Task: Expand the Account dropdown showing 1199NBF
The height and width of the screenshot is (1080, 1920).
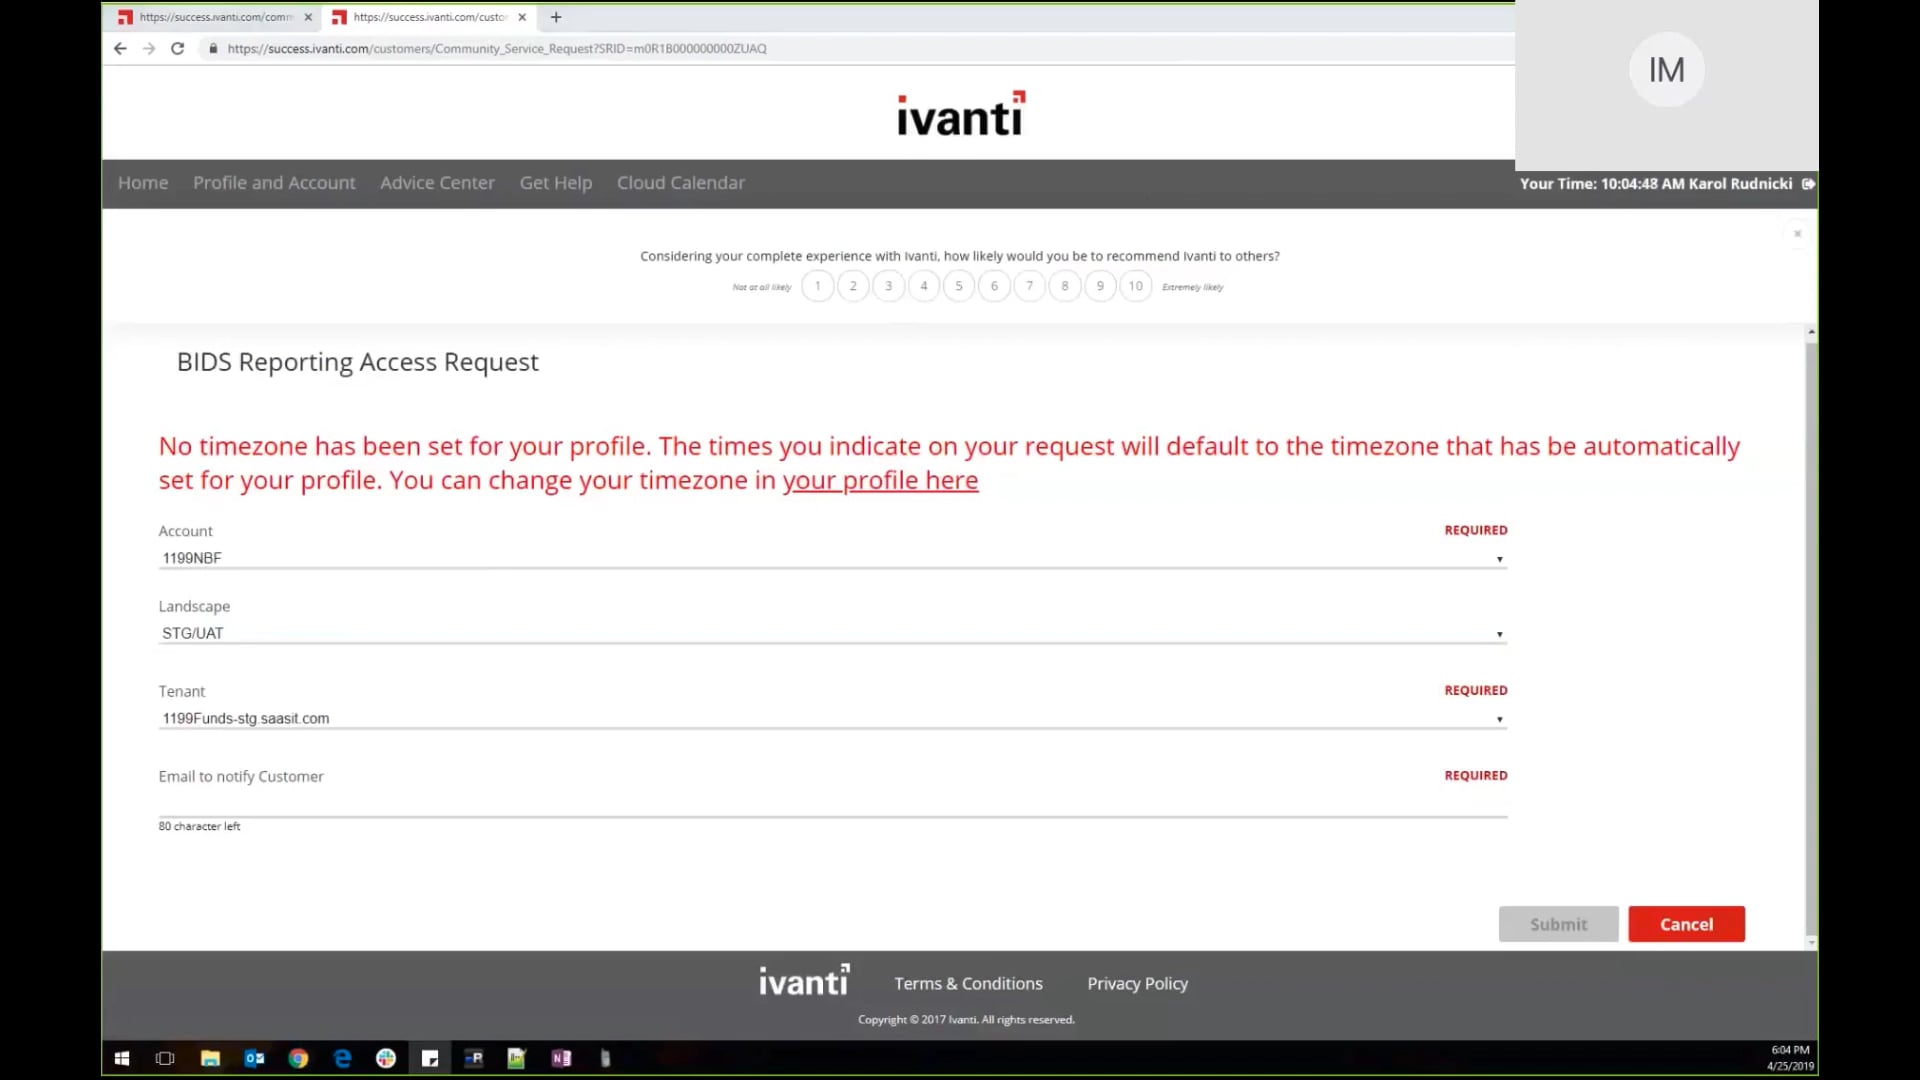Action: pos(832,558)
